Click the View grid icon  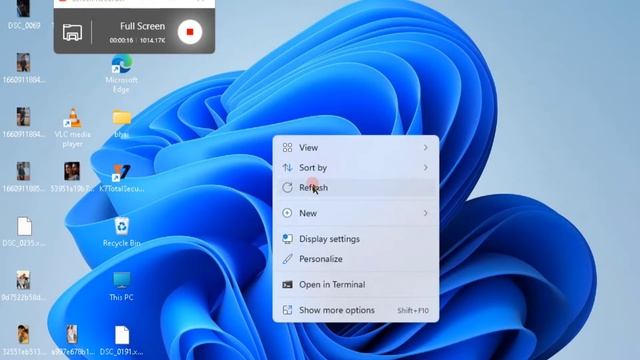[x=287, y=148]
